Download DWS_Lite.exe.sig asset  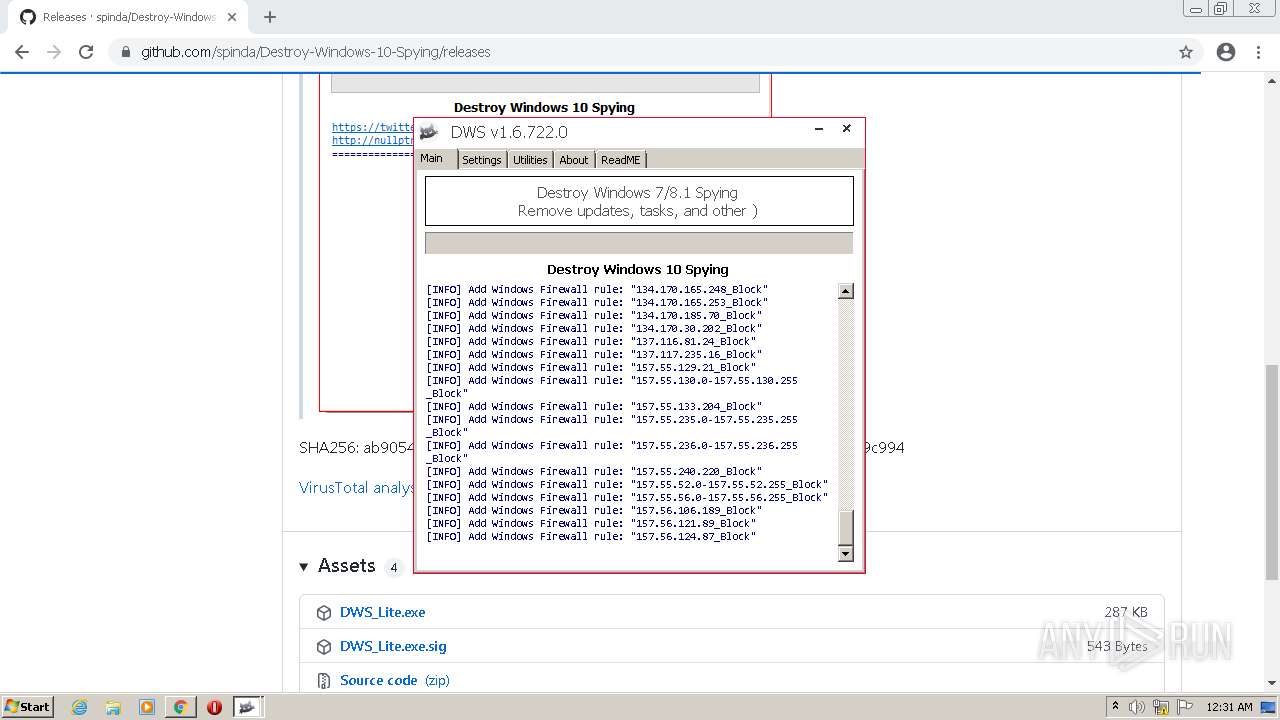click(x=393, y=647)
